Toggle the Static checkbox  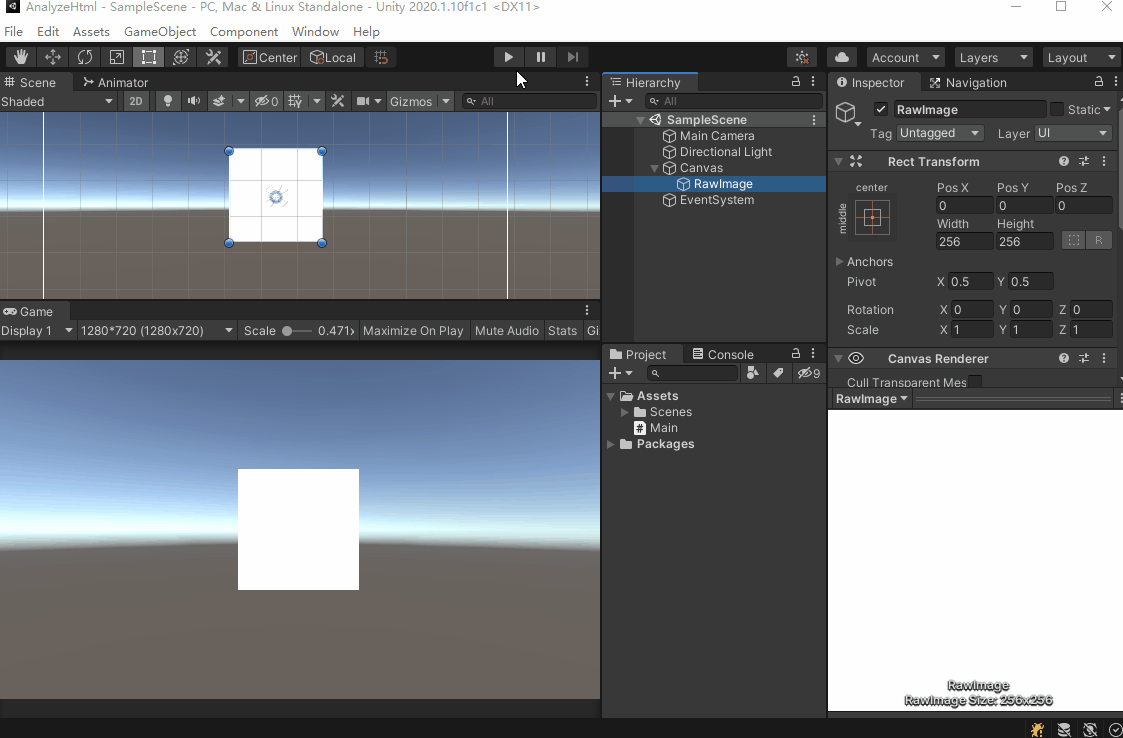(x=1057, y=110)
